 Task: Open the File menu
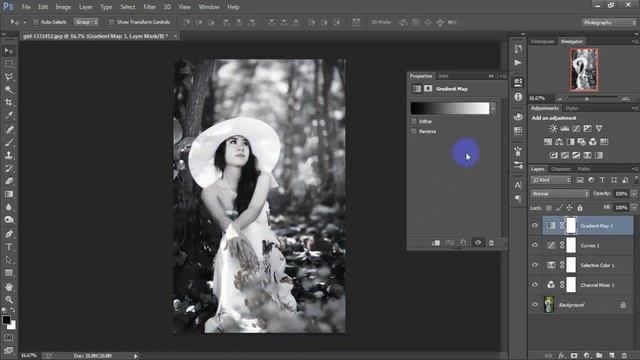click(26, 7)
